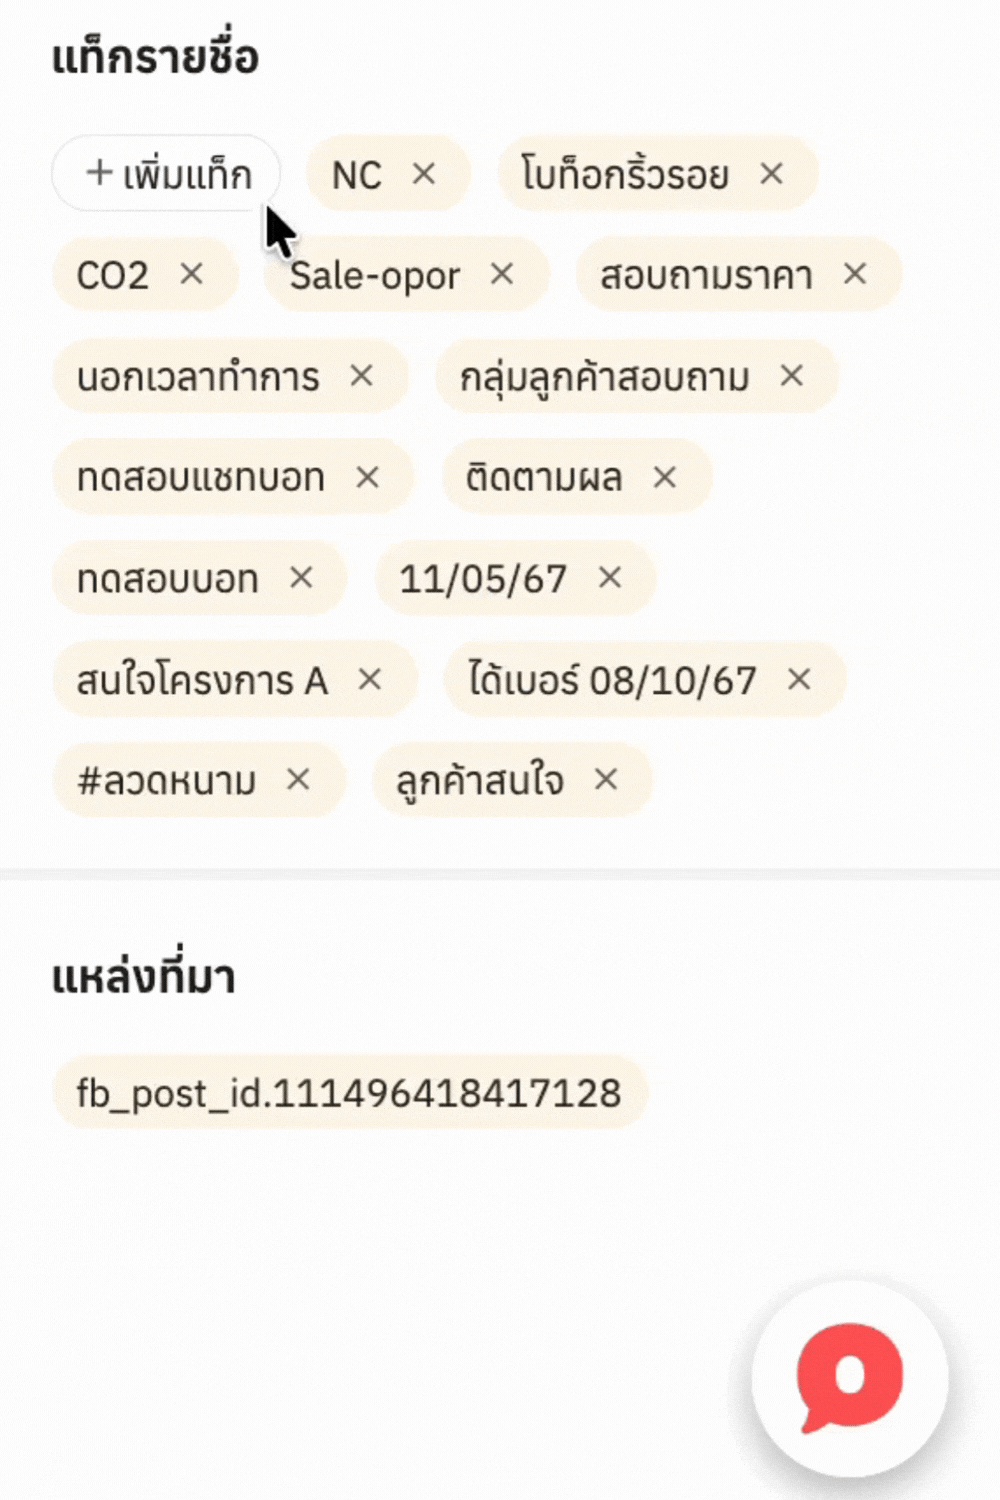Remove the นอกเวลาทำการ tag
The width and height of the screenshot is (1000, 1500).
(x=361, y=376)
